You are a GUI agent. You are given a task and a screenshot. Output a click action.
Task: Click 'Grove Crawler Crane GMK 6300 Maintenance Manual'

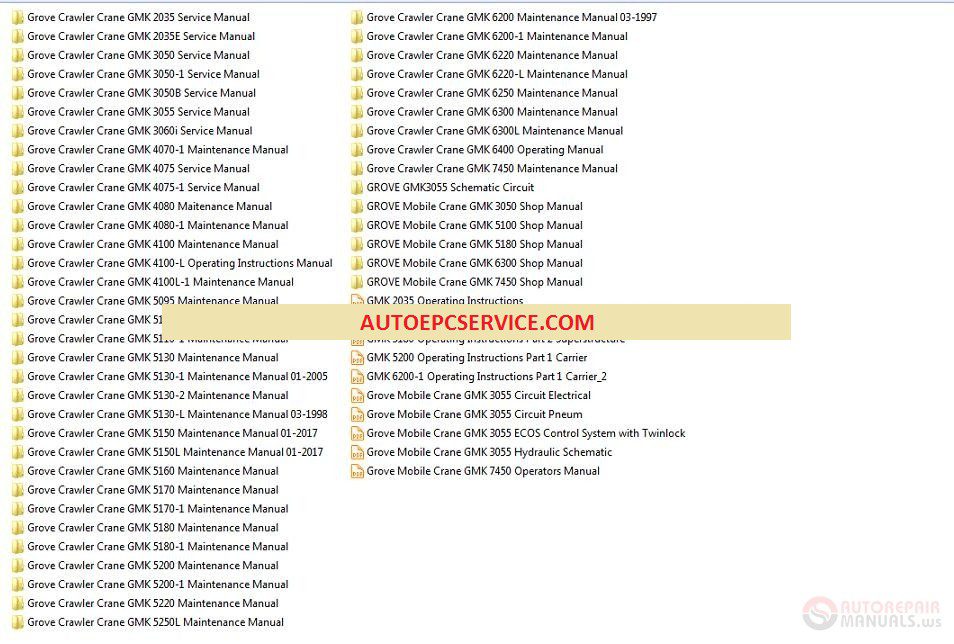(x=492, y=112)
